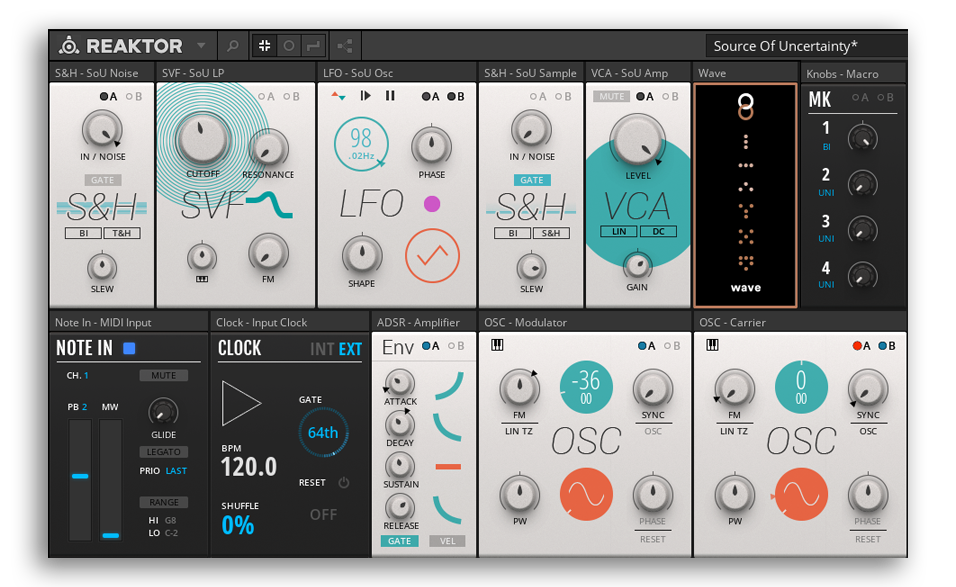
Task: Click the 64th gate length dial
Action: tap(323, 433)
